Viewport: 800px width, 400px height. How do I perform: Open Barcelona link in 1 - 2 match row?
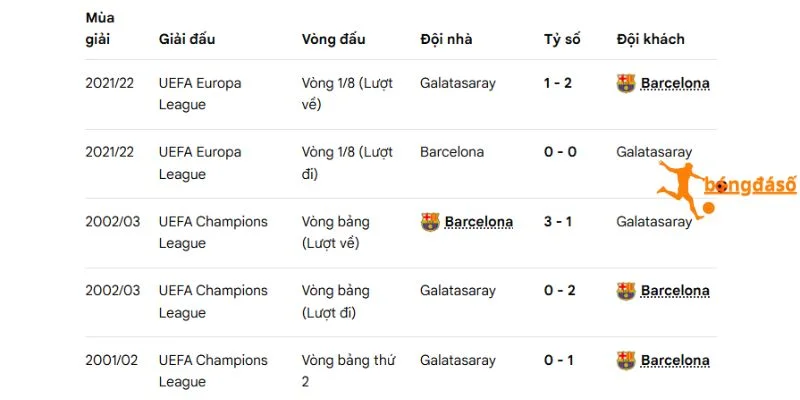click(x=675, y=83)
